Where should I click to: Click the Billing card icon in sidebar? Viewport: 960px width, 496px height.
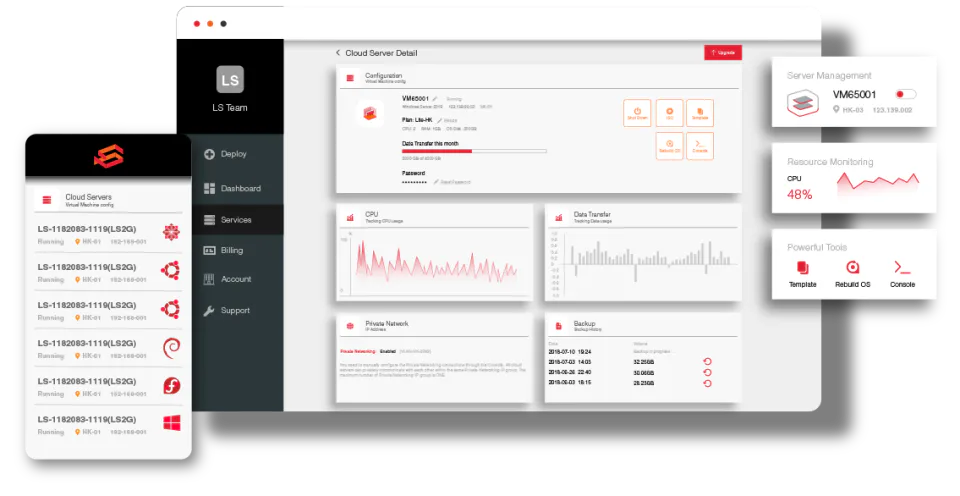tap(209, 250)
